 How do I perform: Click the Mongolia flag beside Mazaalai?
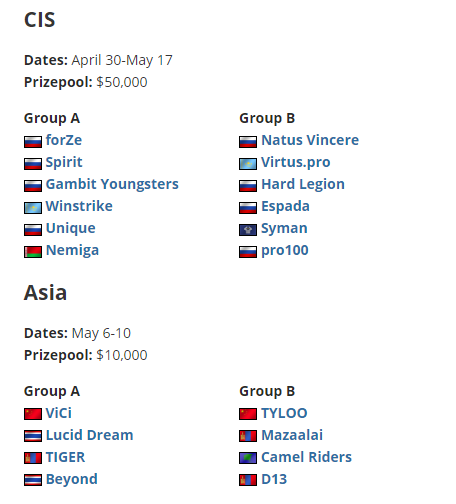point(248,436)
